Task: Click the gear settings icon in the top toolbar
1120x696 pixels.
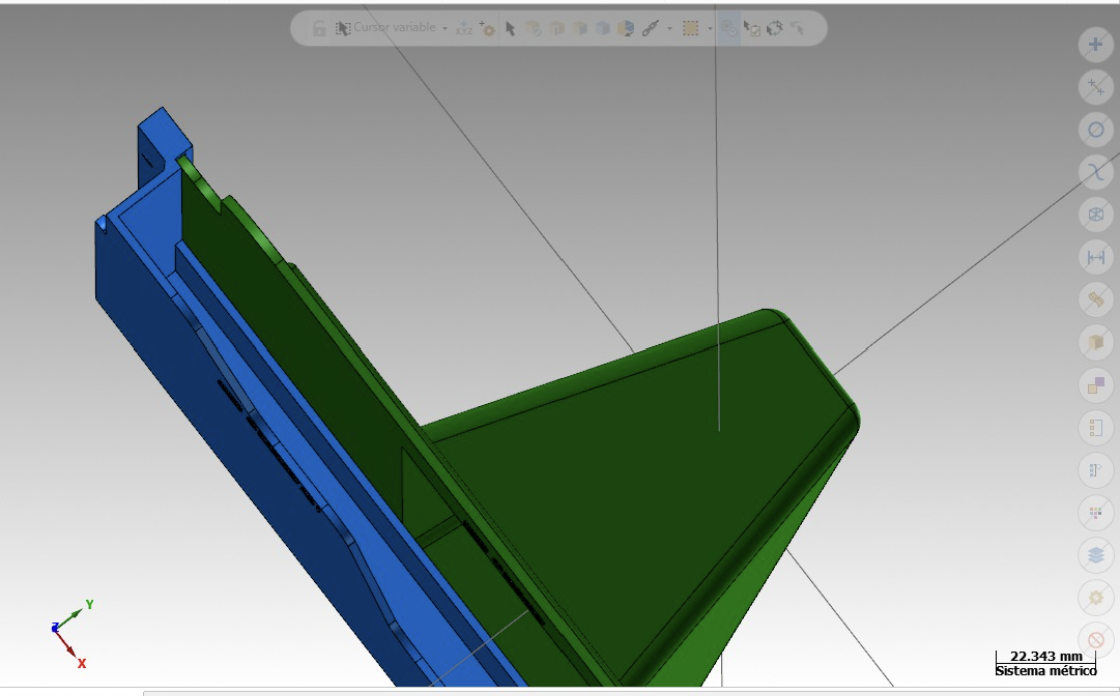Action: click(x=490, y=31)
